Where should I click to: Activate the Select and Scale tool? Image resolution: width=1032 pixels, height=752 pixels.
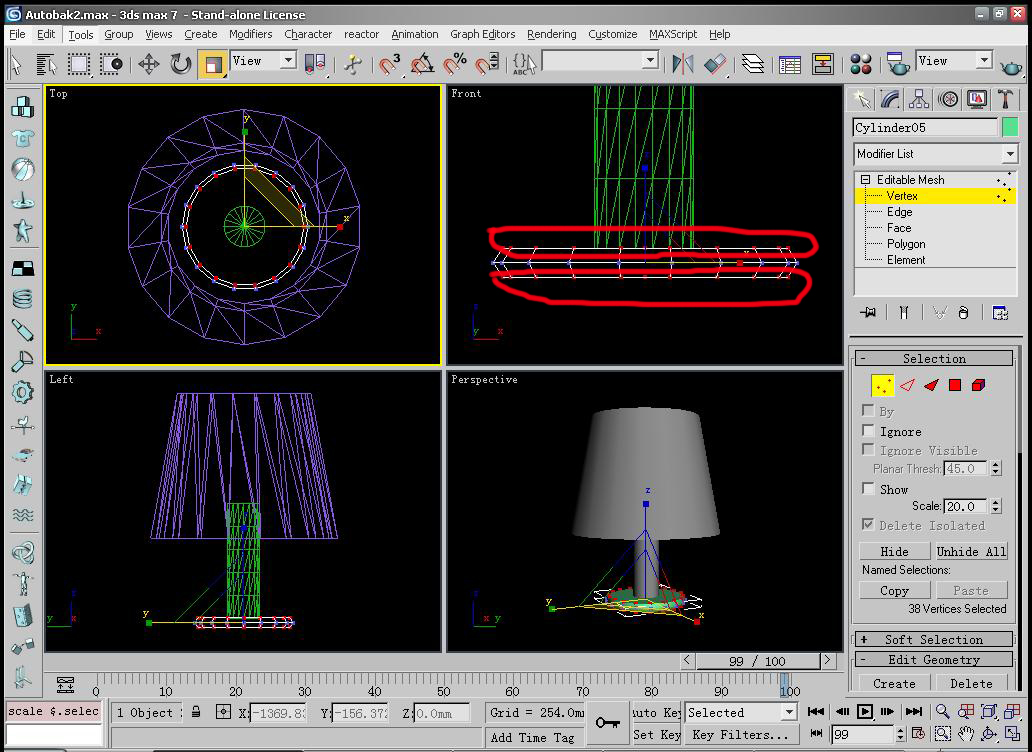[x=213, y=64]
